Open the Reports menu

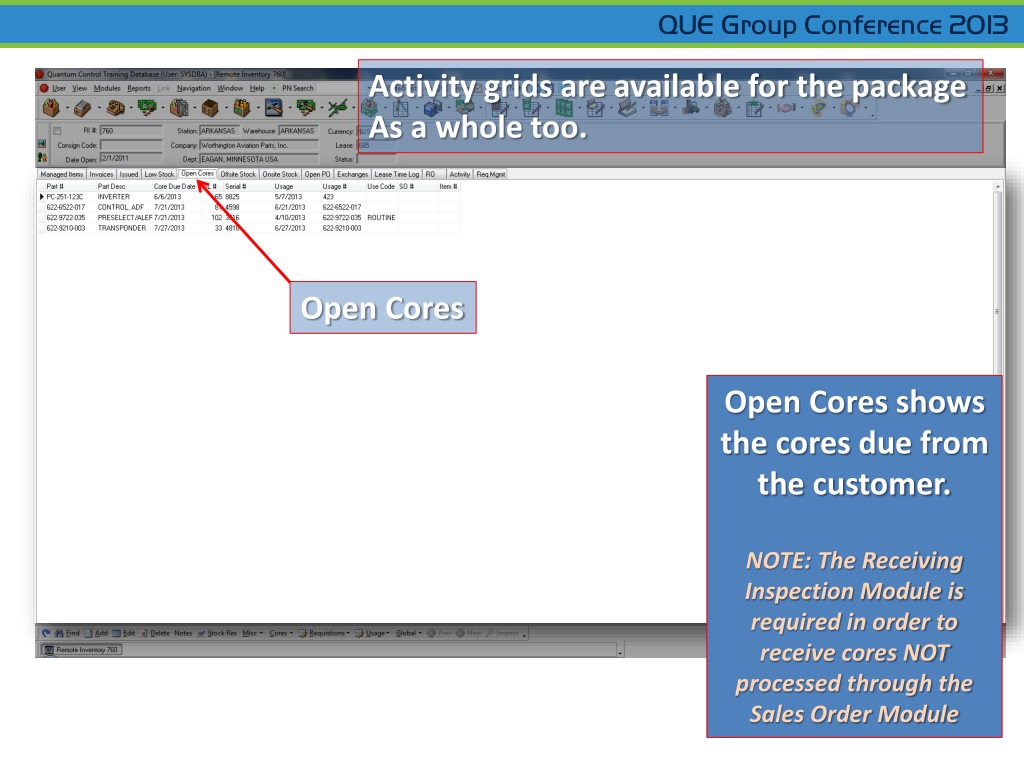click(x=139, y=88)
